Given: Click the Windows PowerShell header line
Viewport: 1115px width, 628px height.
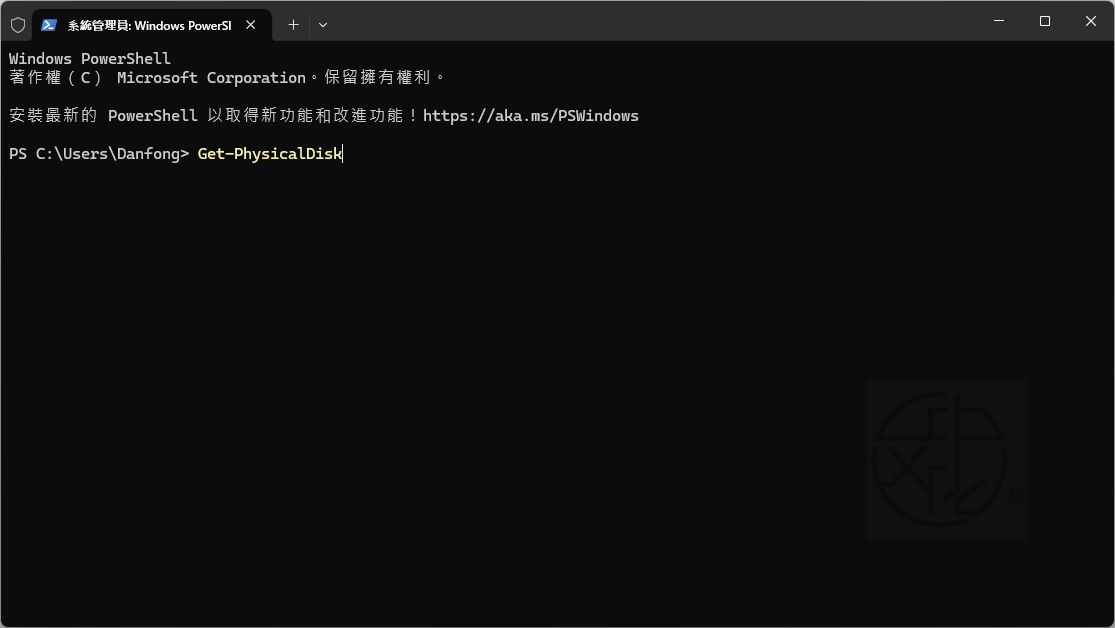Looking at the screenshot, I should pos(90,59).
